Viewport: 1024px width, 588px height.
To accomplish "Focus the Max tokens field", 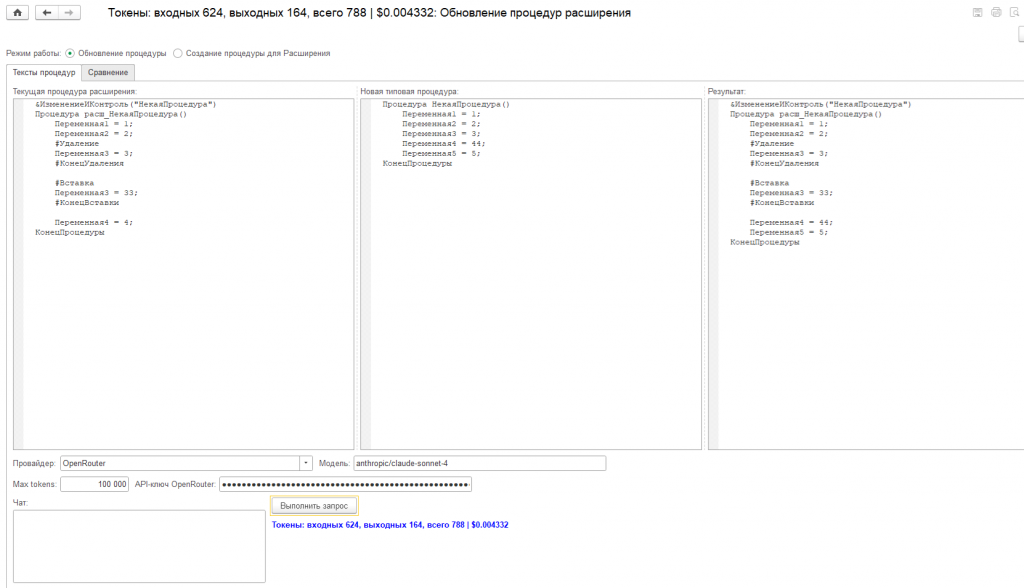I will click(x=94, y=484).
